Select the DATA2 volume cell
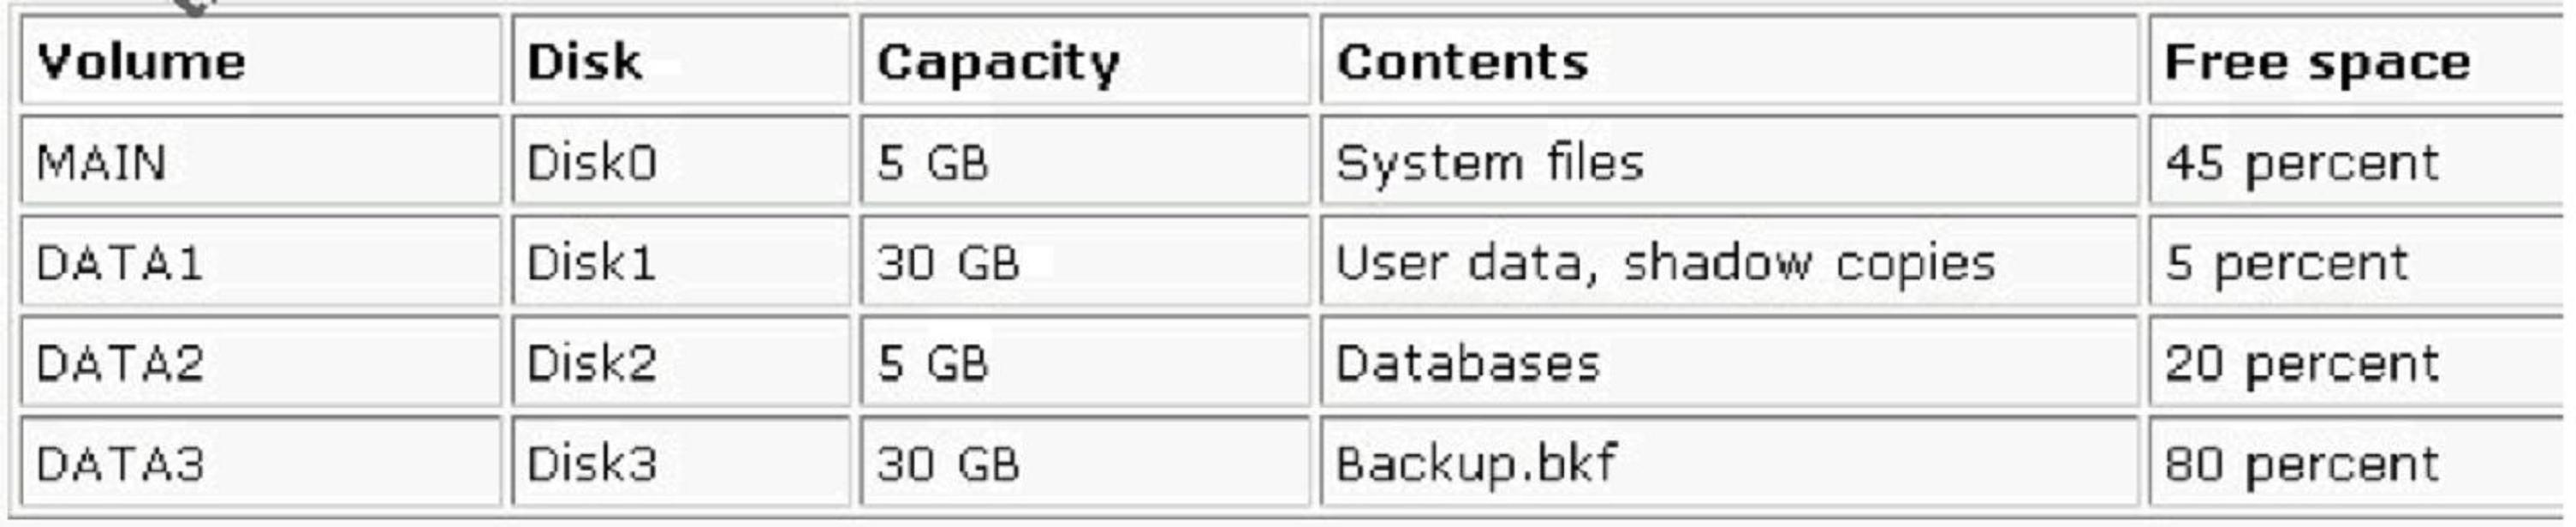The width and height of the screenshot is (2576, 527). 120,363
